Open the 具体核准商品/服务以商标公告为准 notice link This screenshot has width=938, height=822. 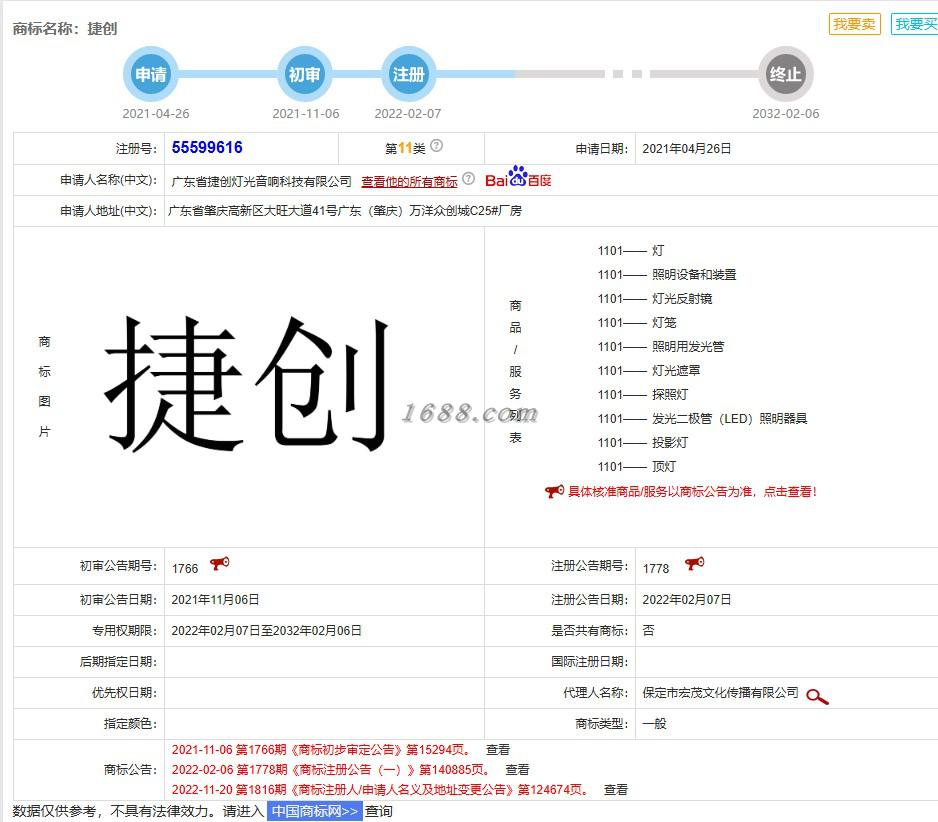click(x=692, y=492)
